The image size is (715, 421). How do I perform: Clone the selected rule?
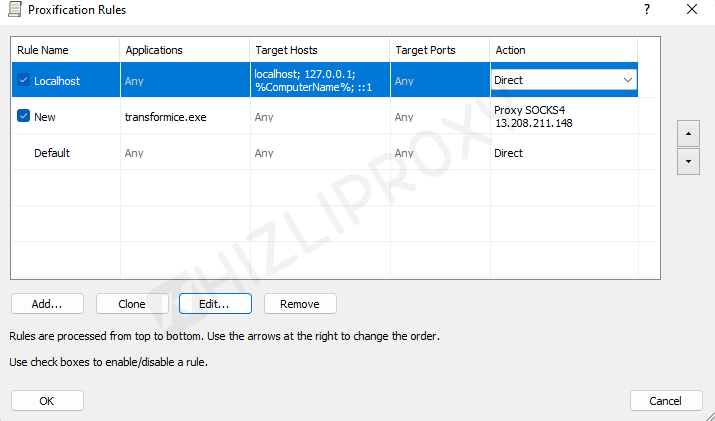[132, 303]
